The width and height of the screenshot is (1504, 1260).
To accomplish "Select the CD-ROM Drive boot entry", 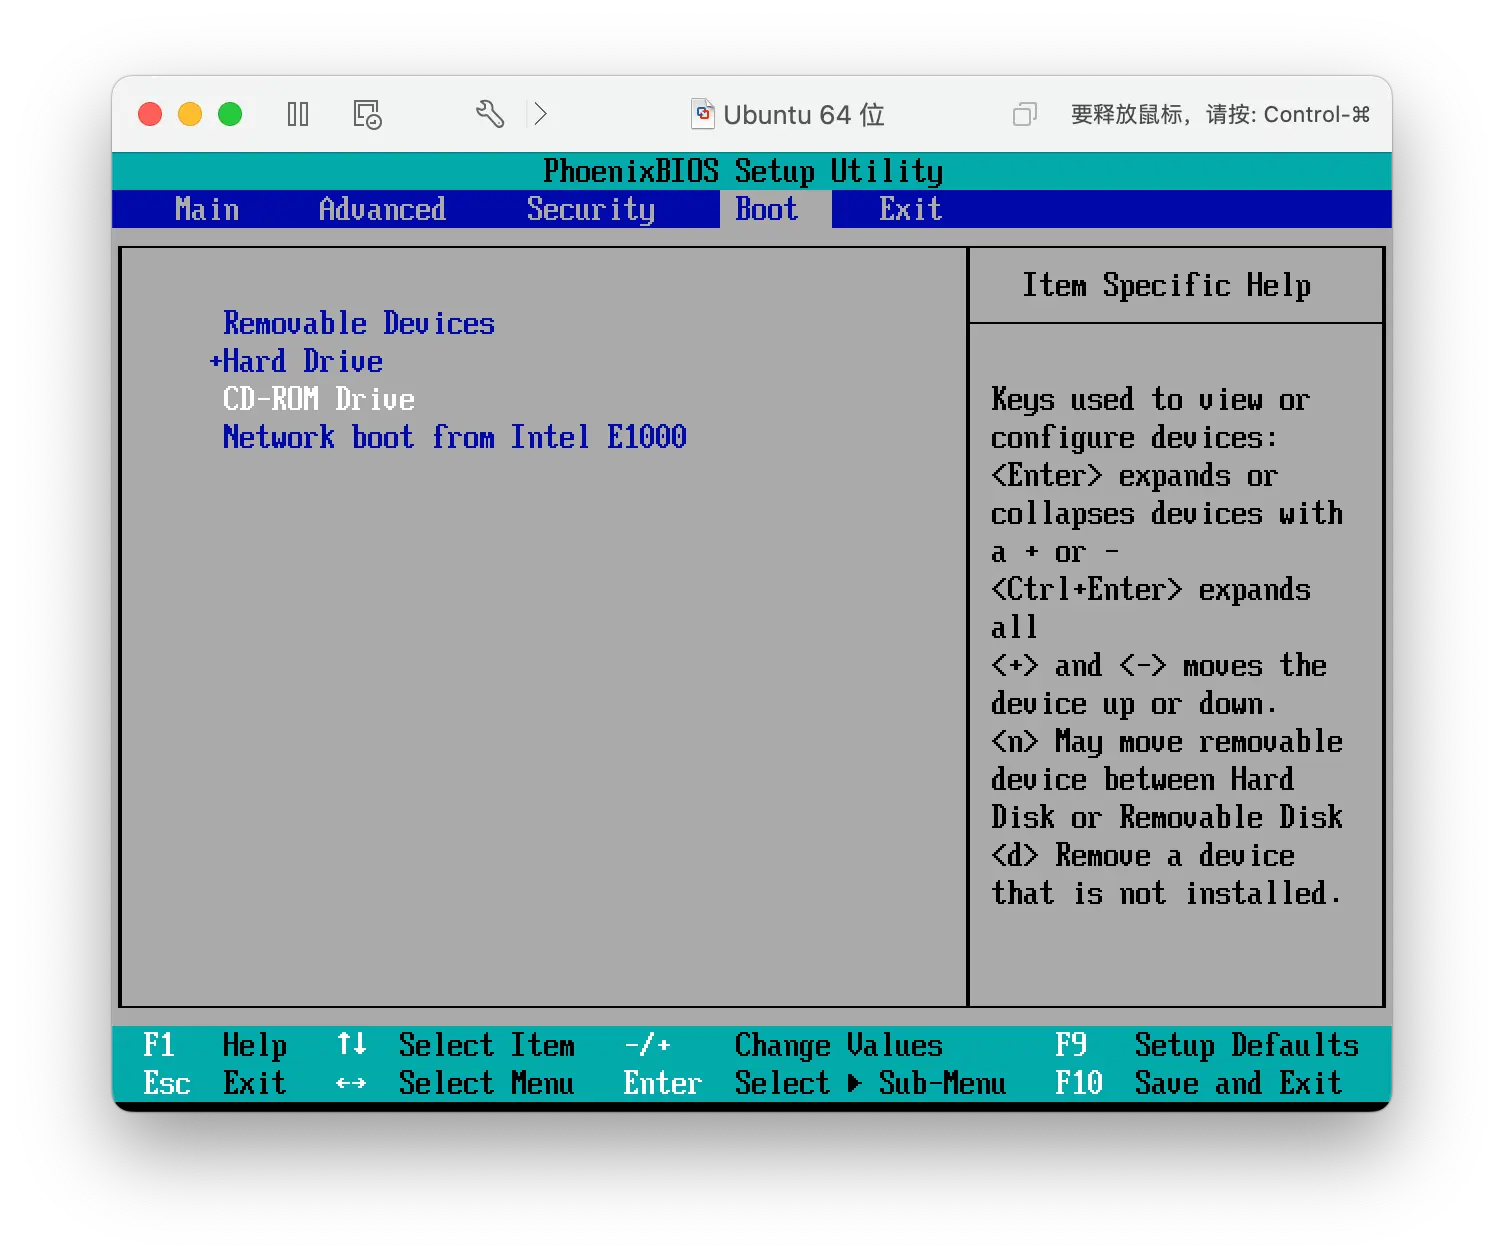I will (319, 399).
